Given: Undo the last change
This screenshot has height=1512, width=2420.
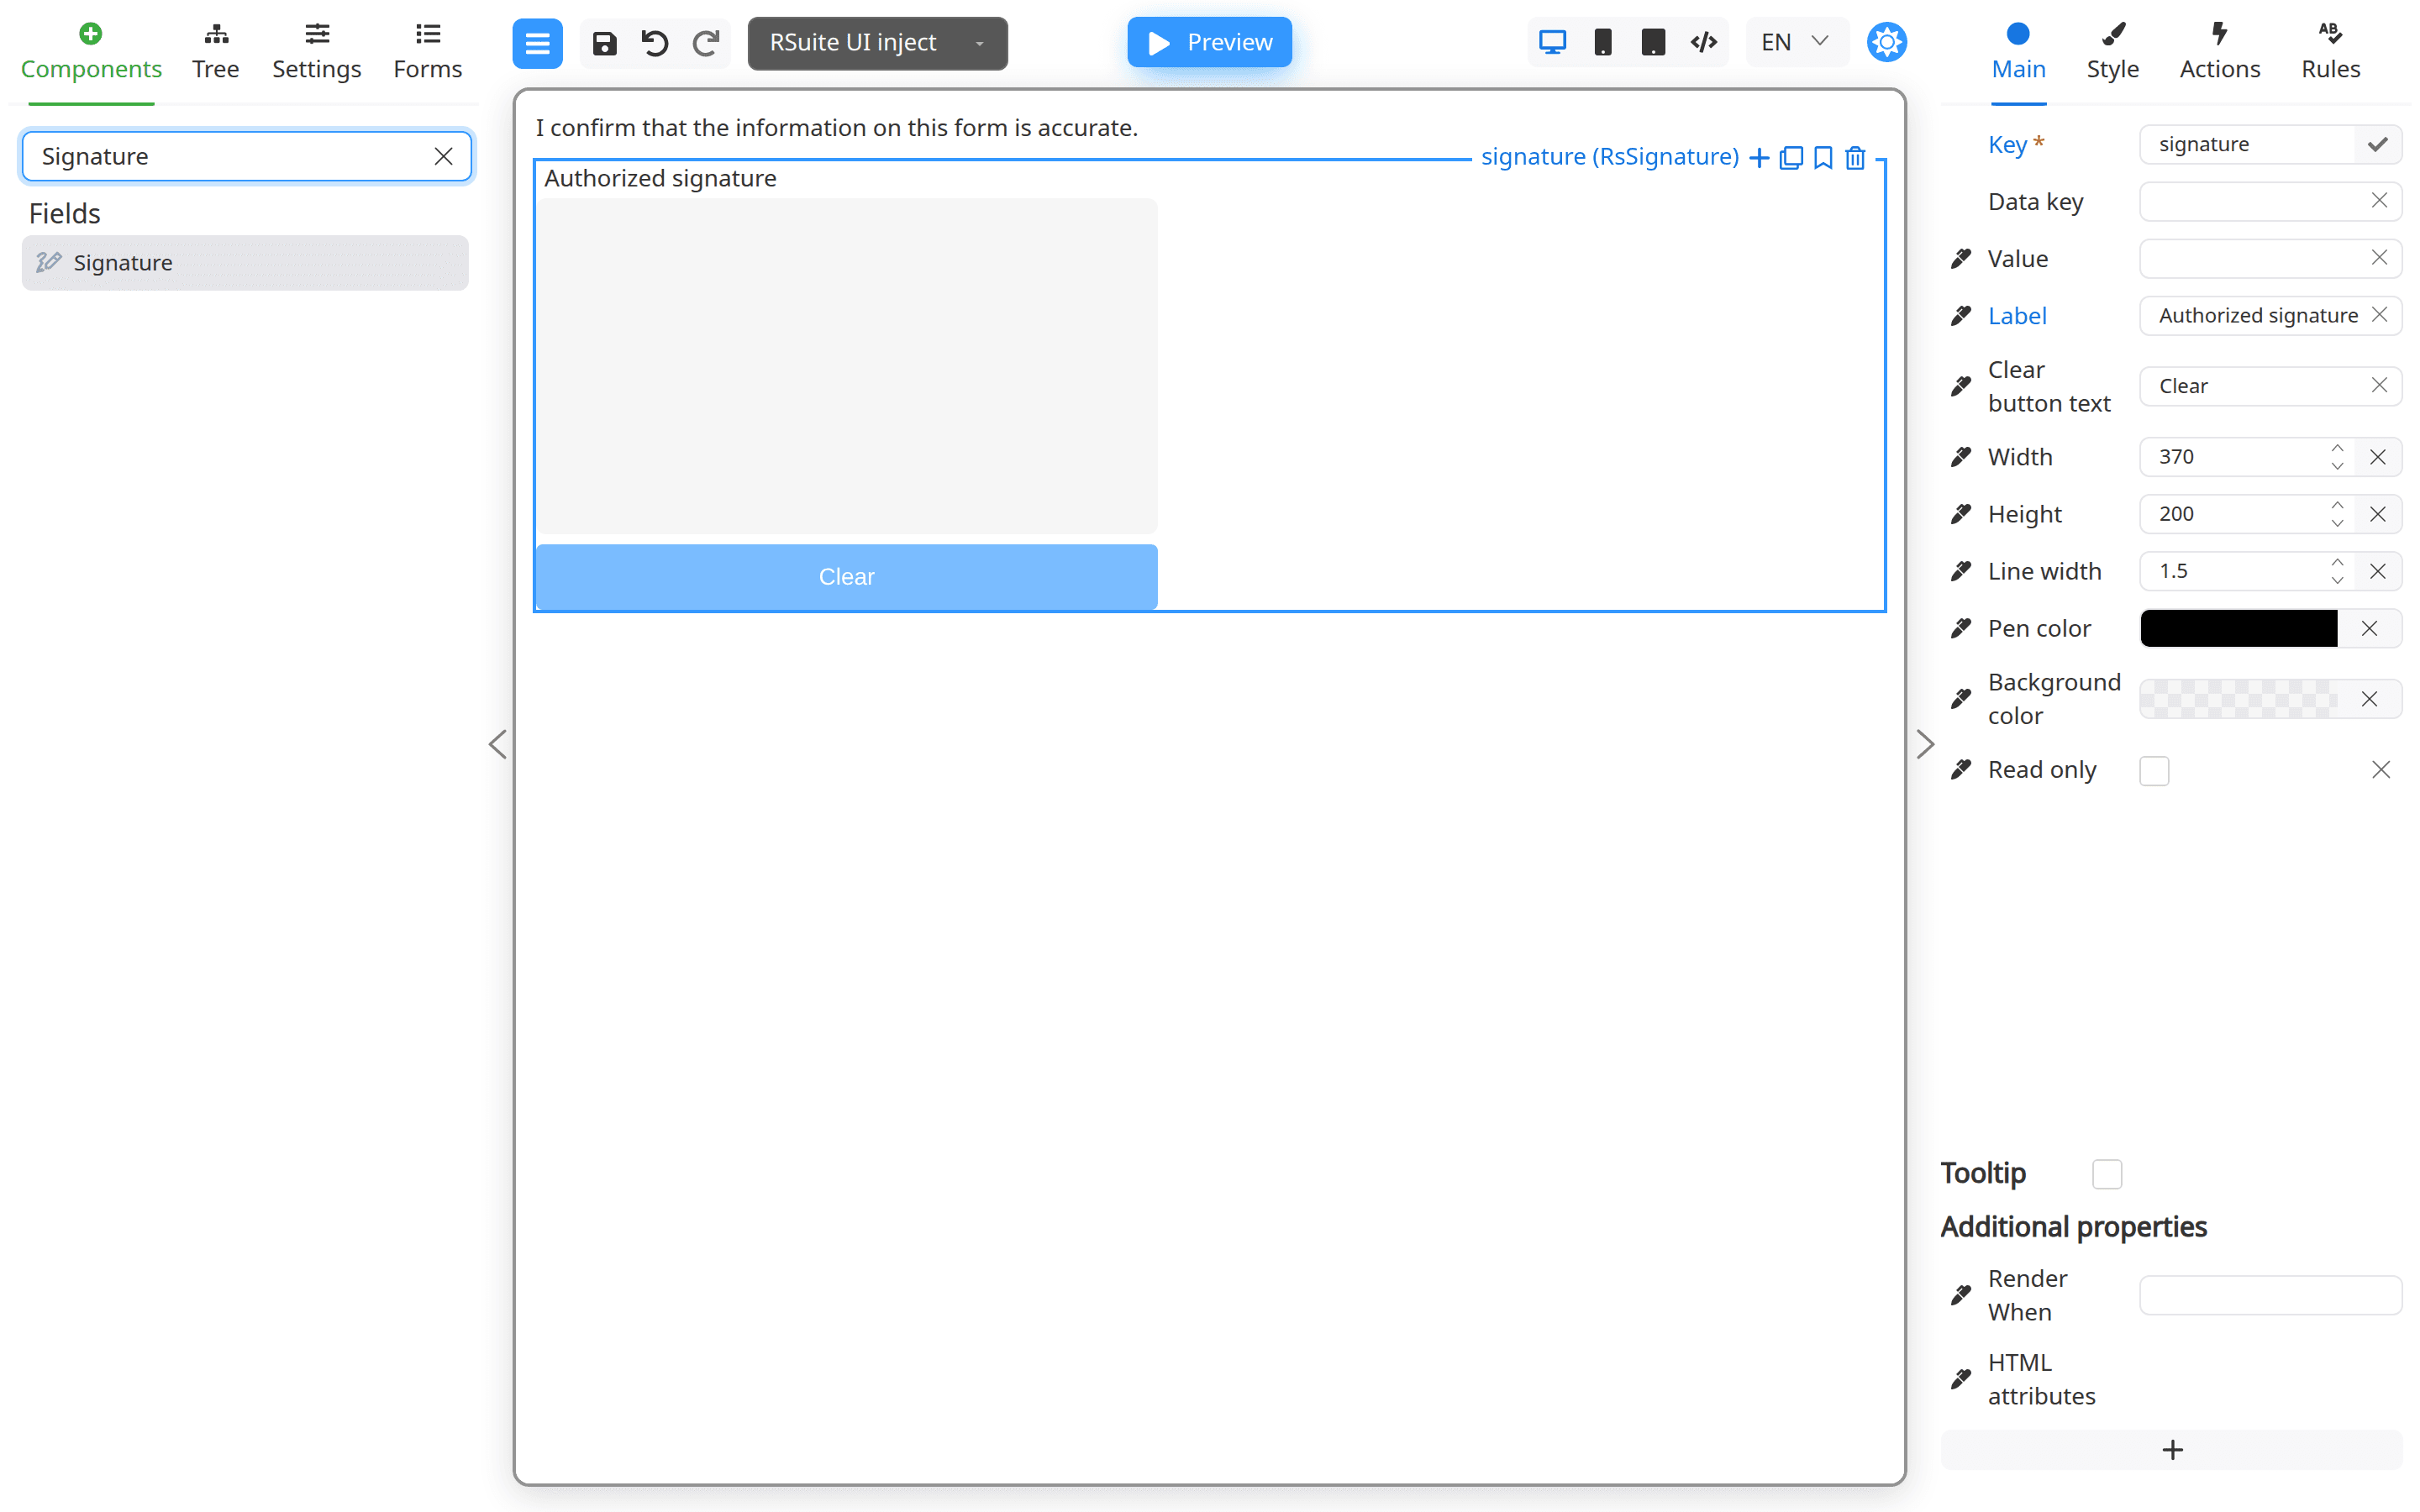Looking at the screenshot, I should (655, 43).
